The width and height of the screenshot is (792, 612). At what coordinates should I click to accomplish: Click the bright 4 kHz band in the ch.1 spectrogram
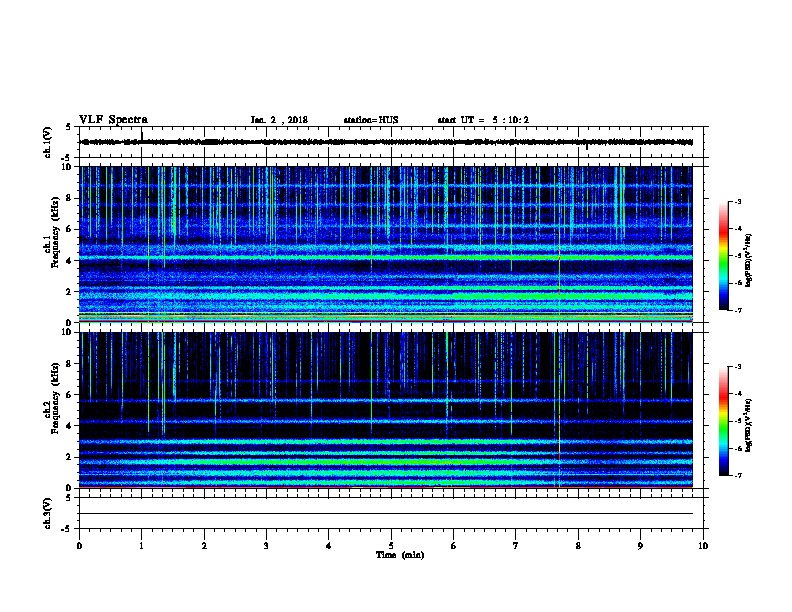click(x=386, y=258)
